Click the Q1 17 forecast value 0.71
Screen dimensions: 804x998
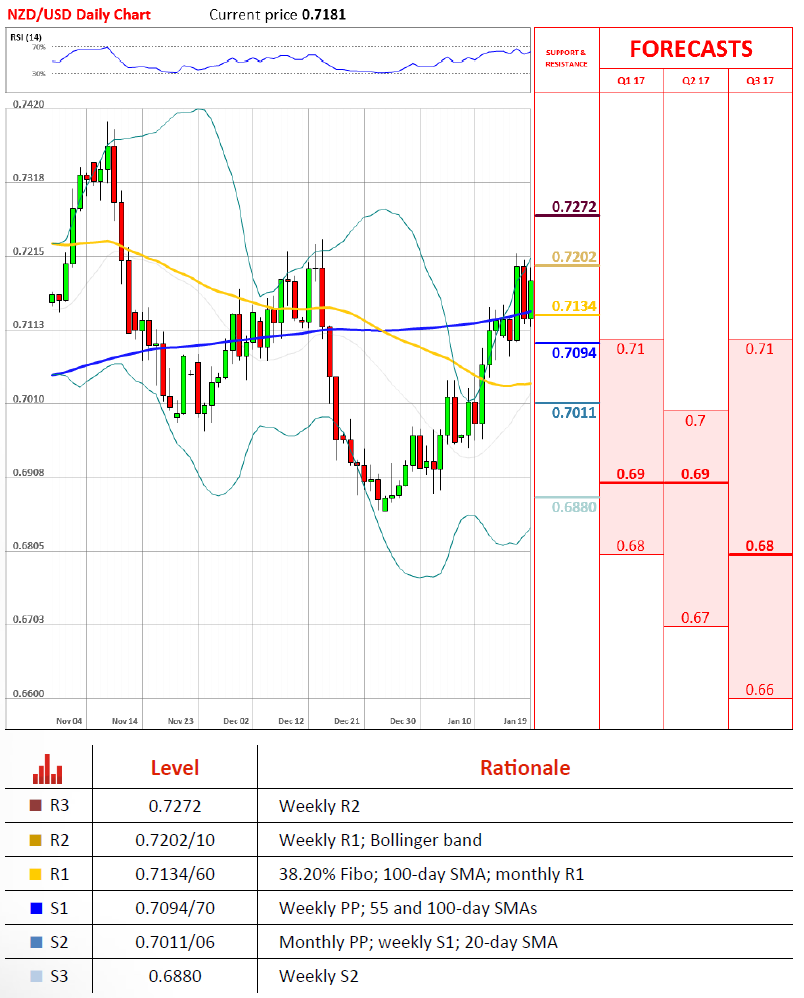pos(630,349)
